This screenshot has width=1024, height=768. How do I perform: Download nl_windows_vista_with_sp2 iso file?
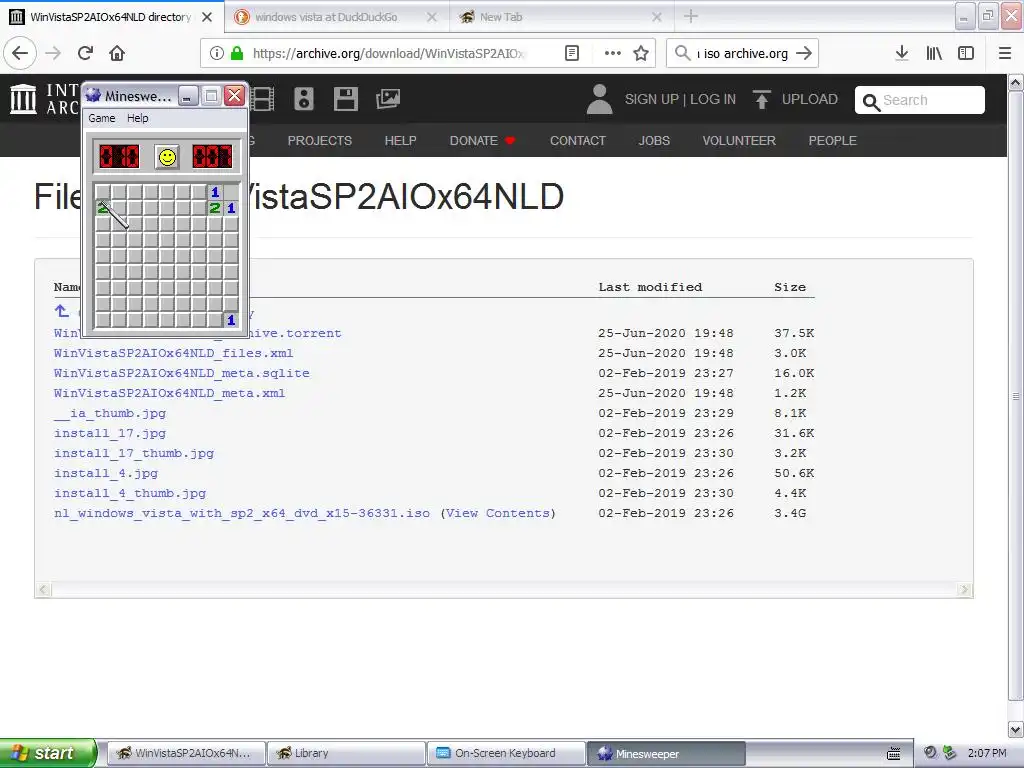pyautogui.click(x=242, y=513)
